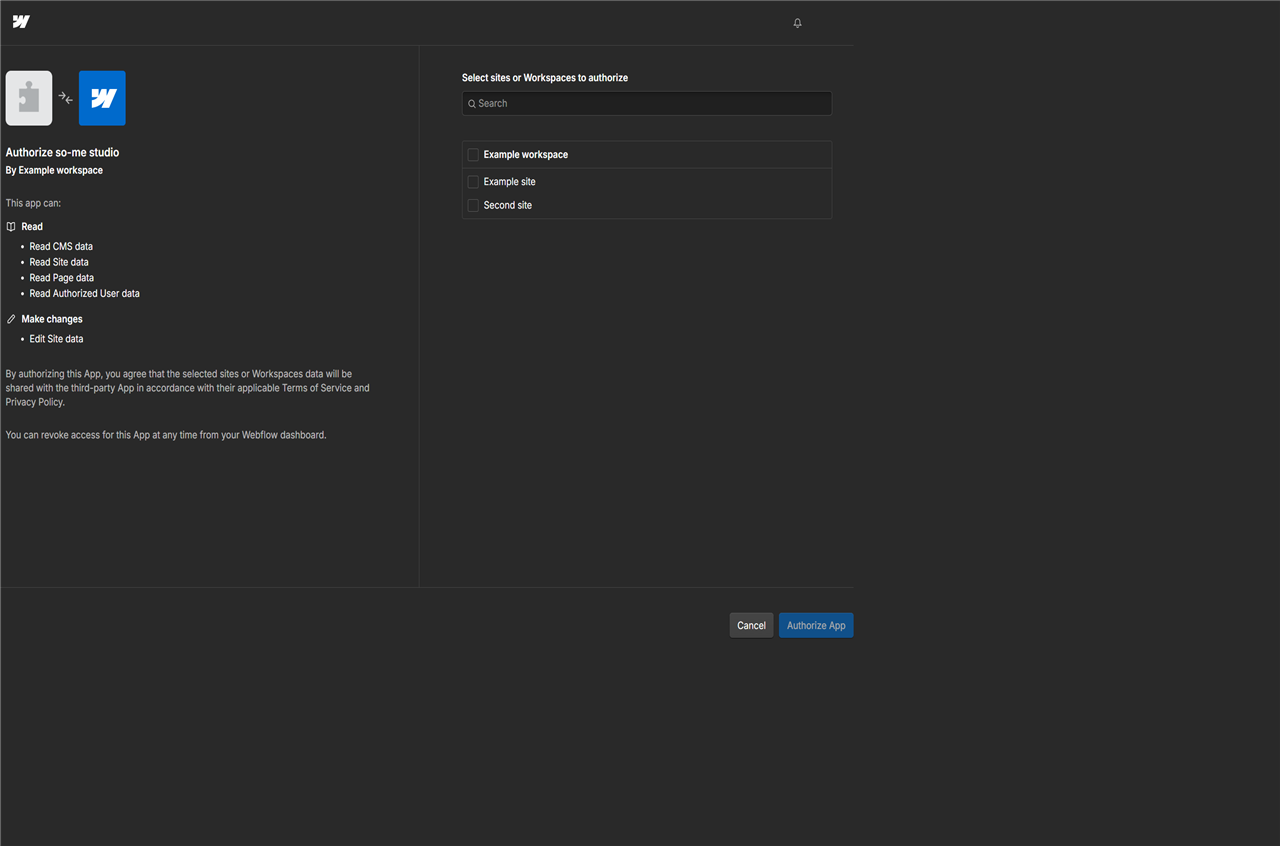
Task: Check the Example site checkbox
Action: [x=473, y=182]
